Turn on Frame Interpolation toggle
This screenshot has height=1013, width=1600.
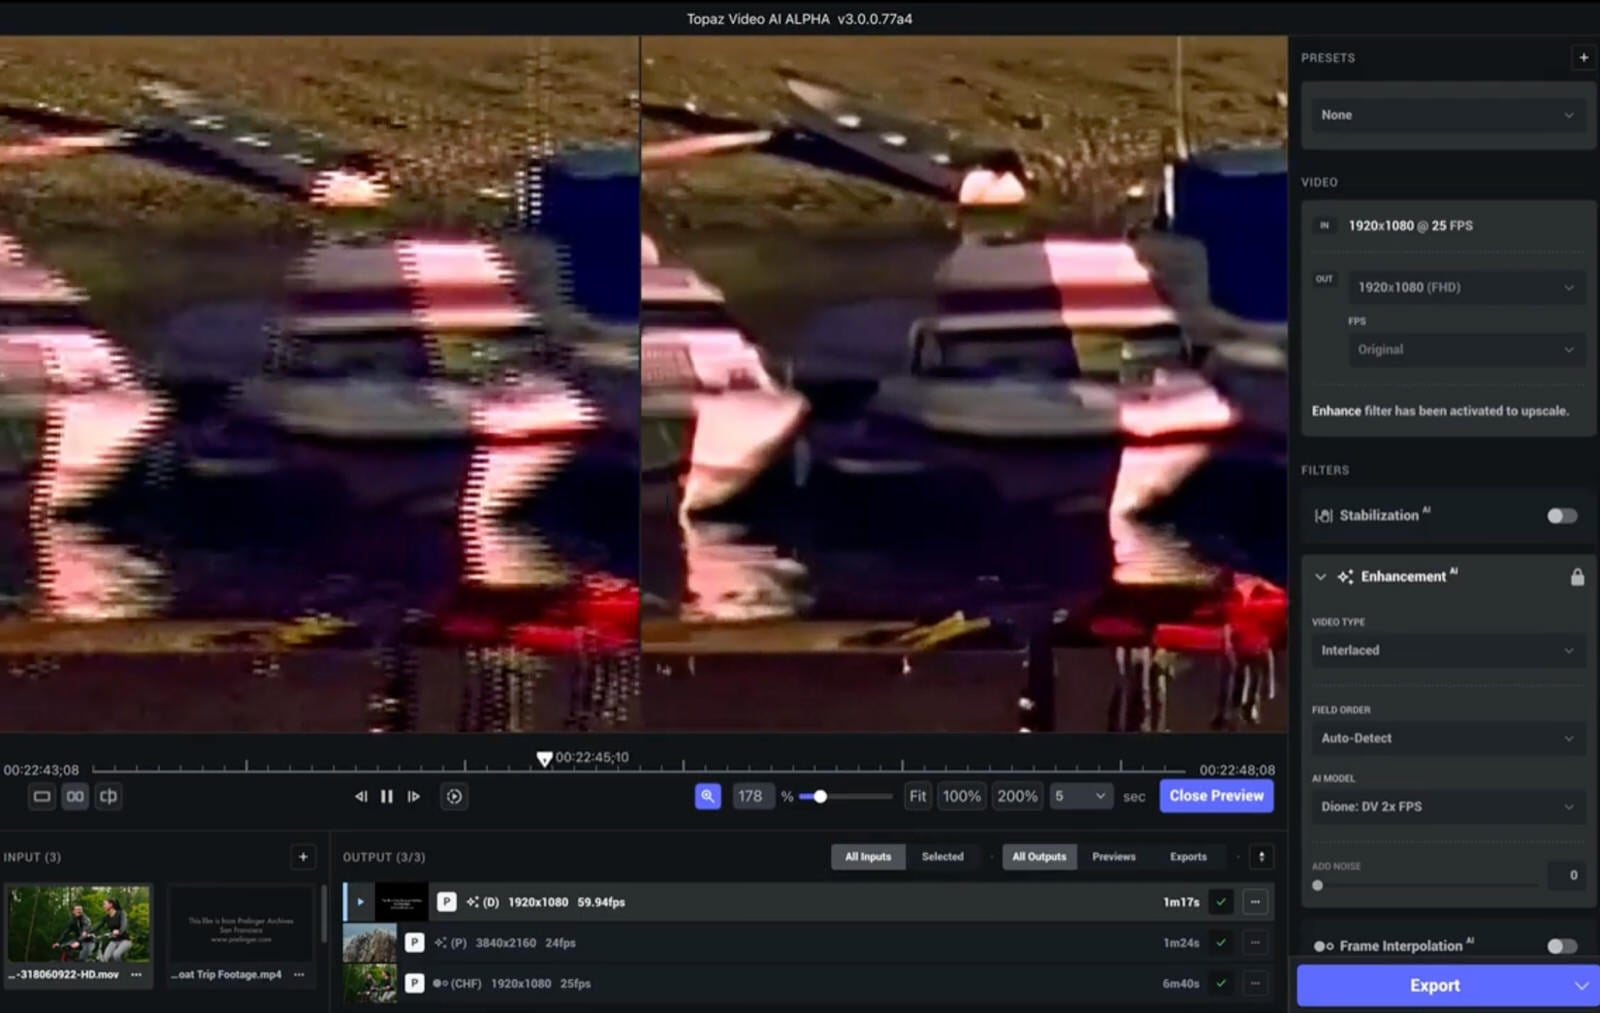pyautogui.click(x=1561, y=946)
